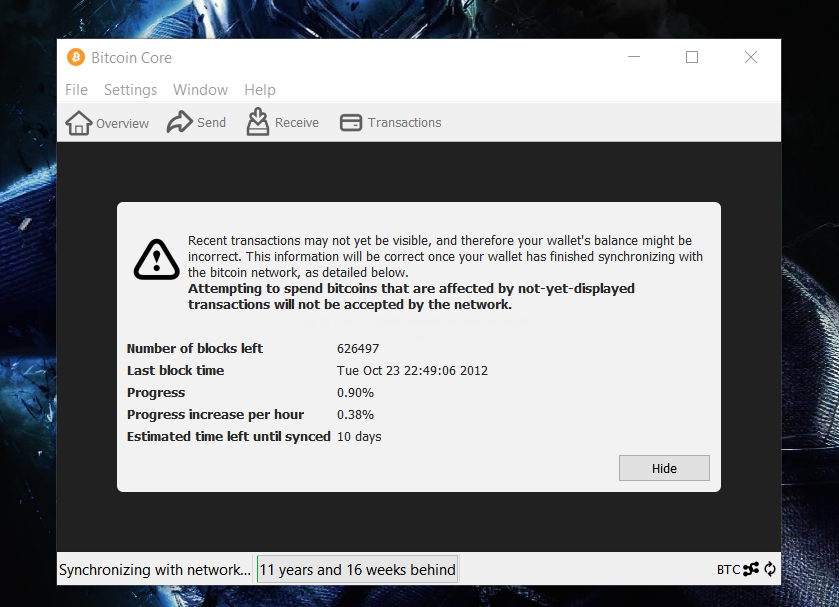Click the 'Synchronizing with network...' status text
Image resolution: width=839 pixels, height=607 pixels.
[x=155, y=570]
